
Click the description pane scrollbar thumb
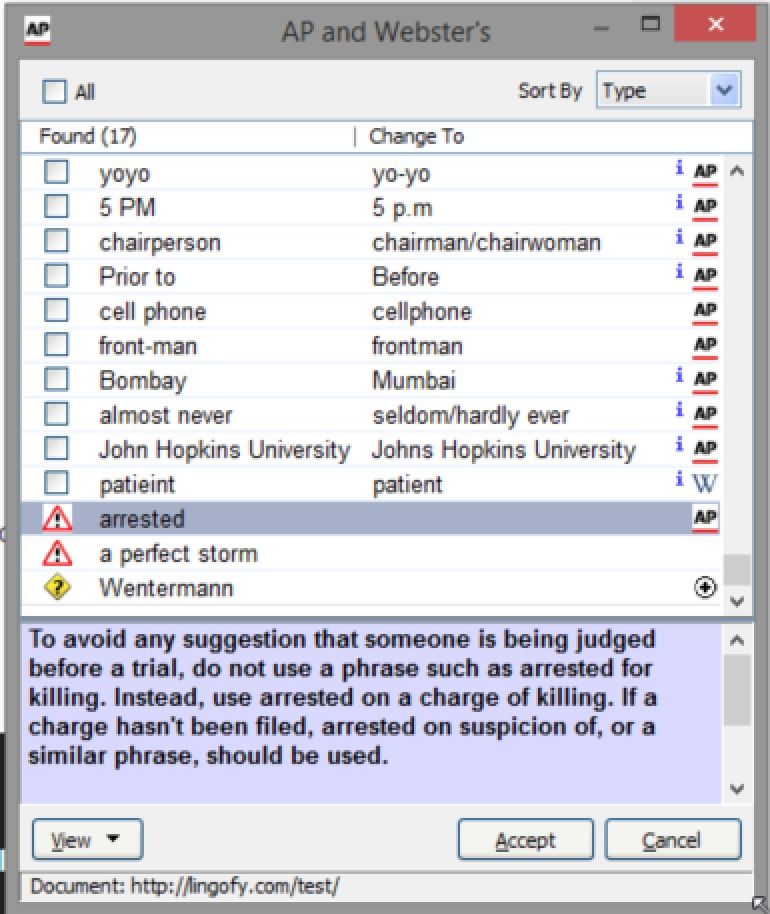pyautogui.click(x=737, y=691)
